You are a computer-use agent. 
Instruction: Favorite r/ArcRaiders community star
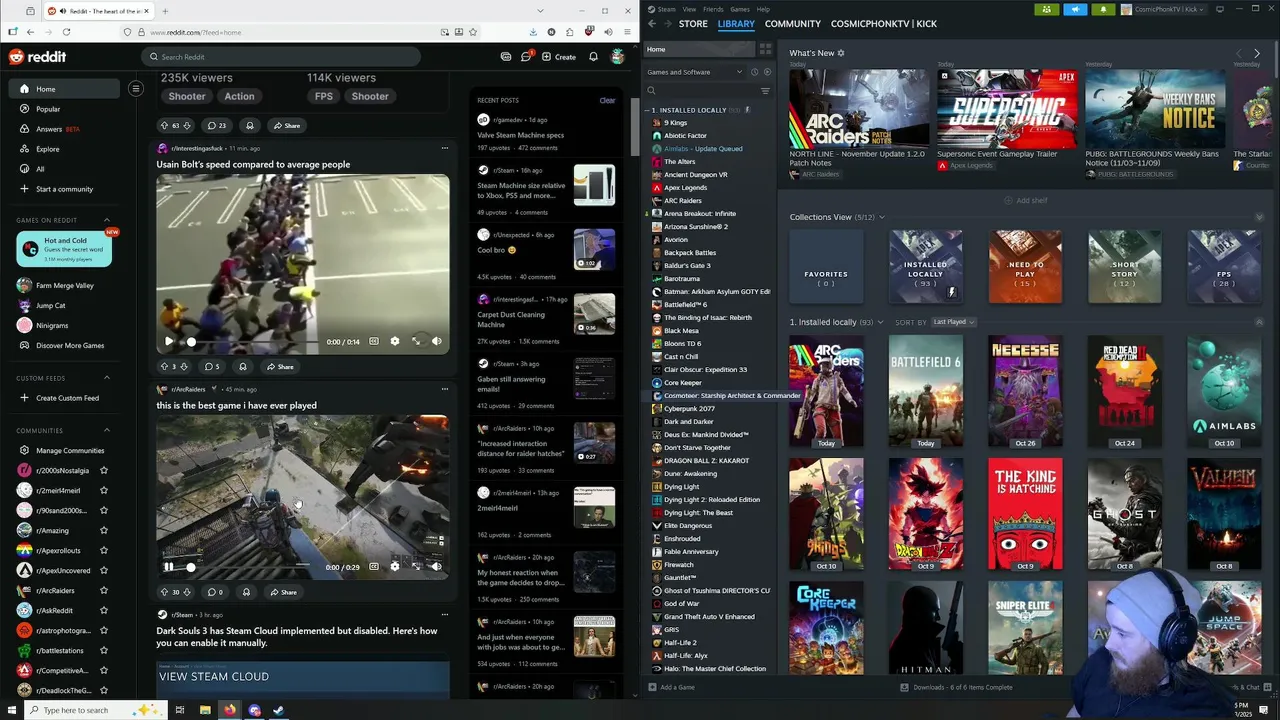(104, 591)
